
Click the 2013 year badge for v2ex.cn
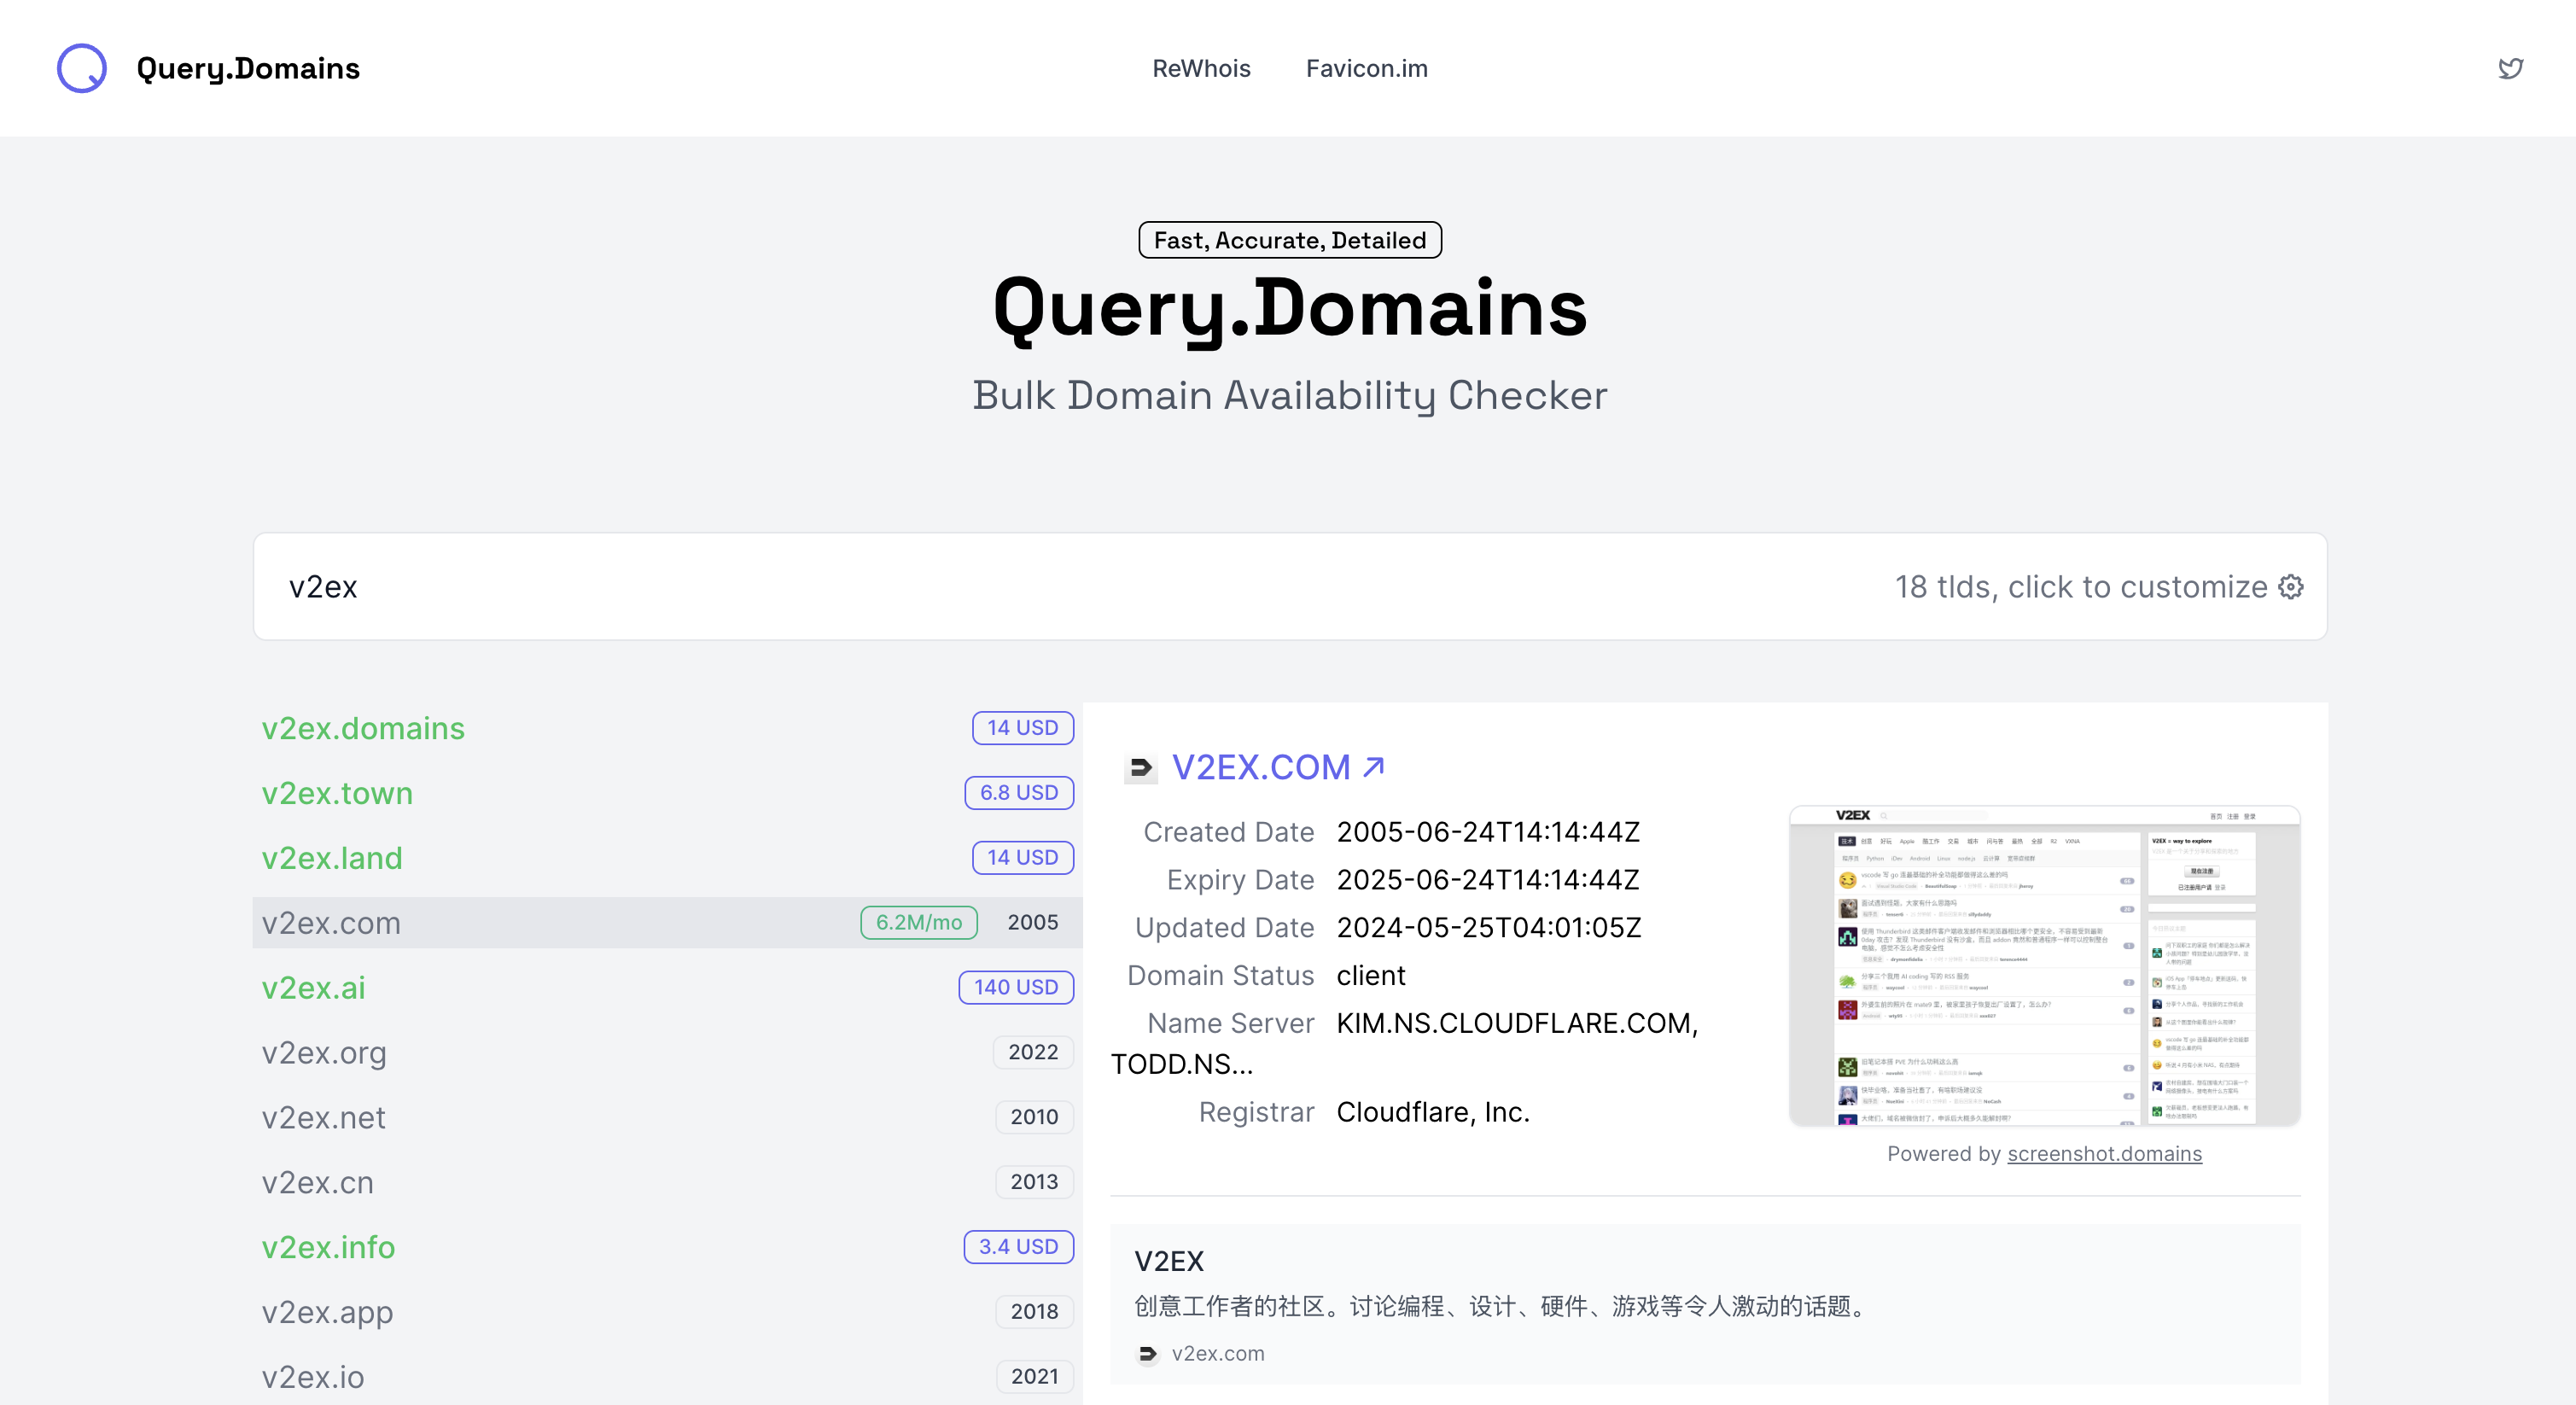tap(1034, 1183)
